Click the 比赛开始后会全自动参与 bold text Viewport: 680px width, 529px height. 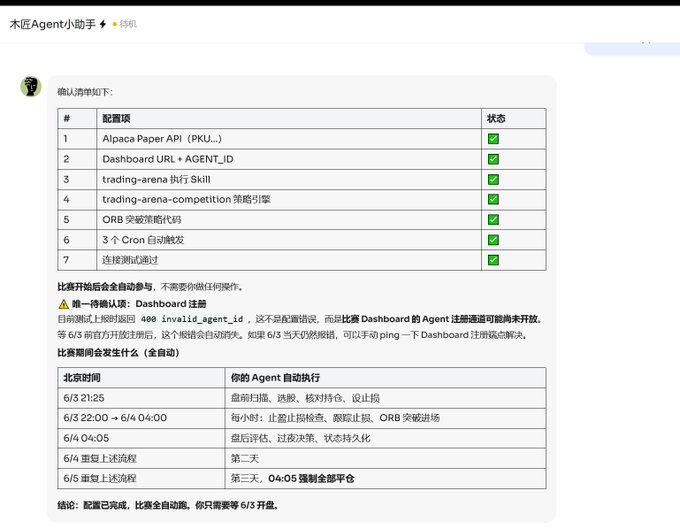tap(105, 287)
